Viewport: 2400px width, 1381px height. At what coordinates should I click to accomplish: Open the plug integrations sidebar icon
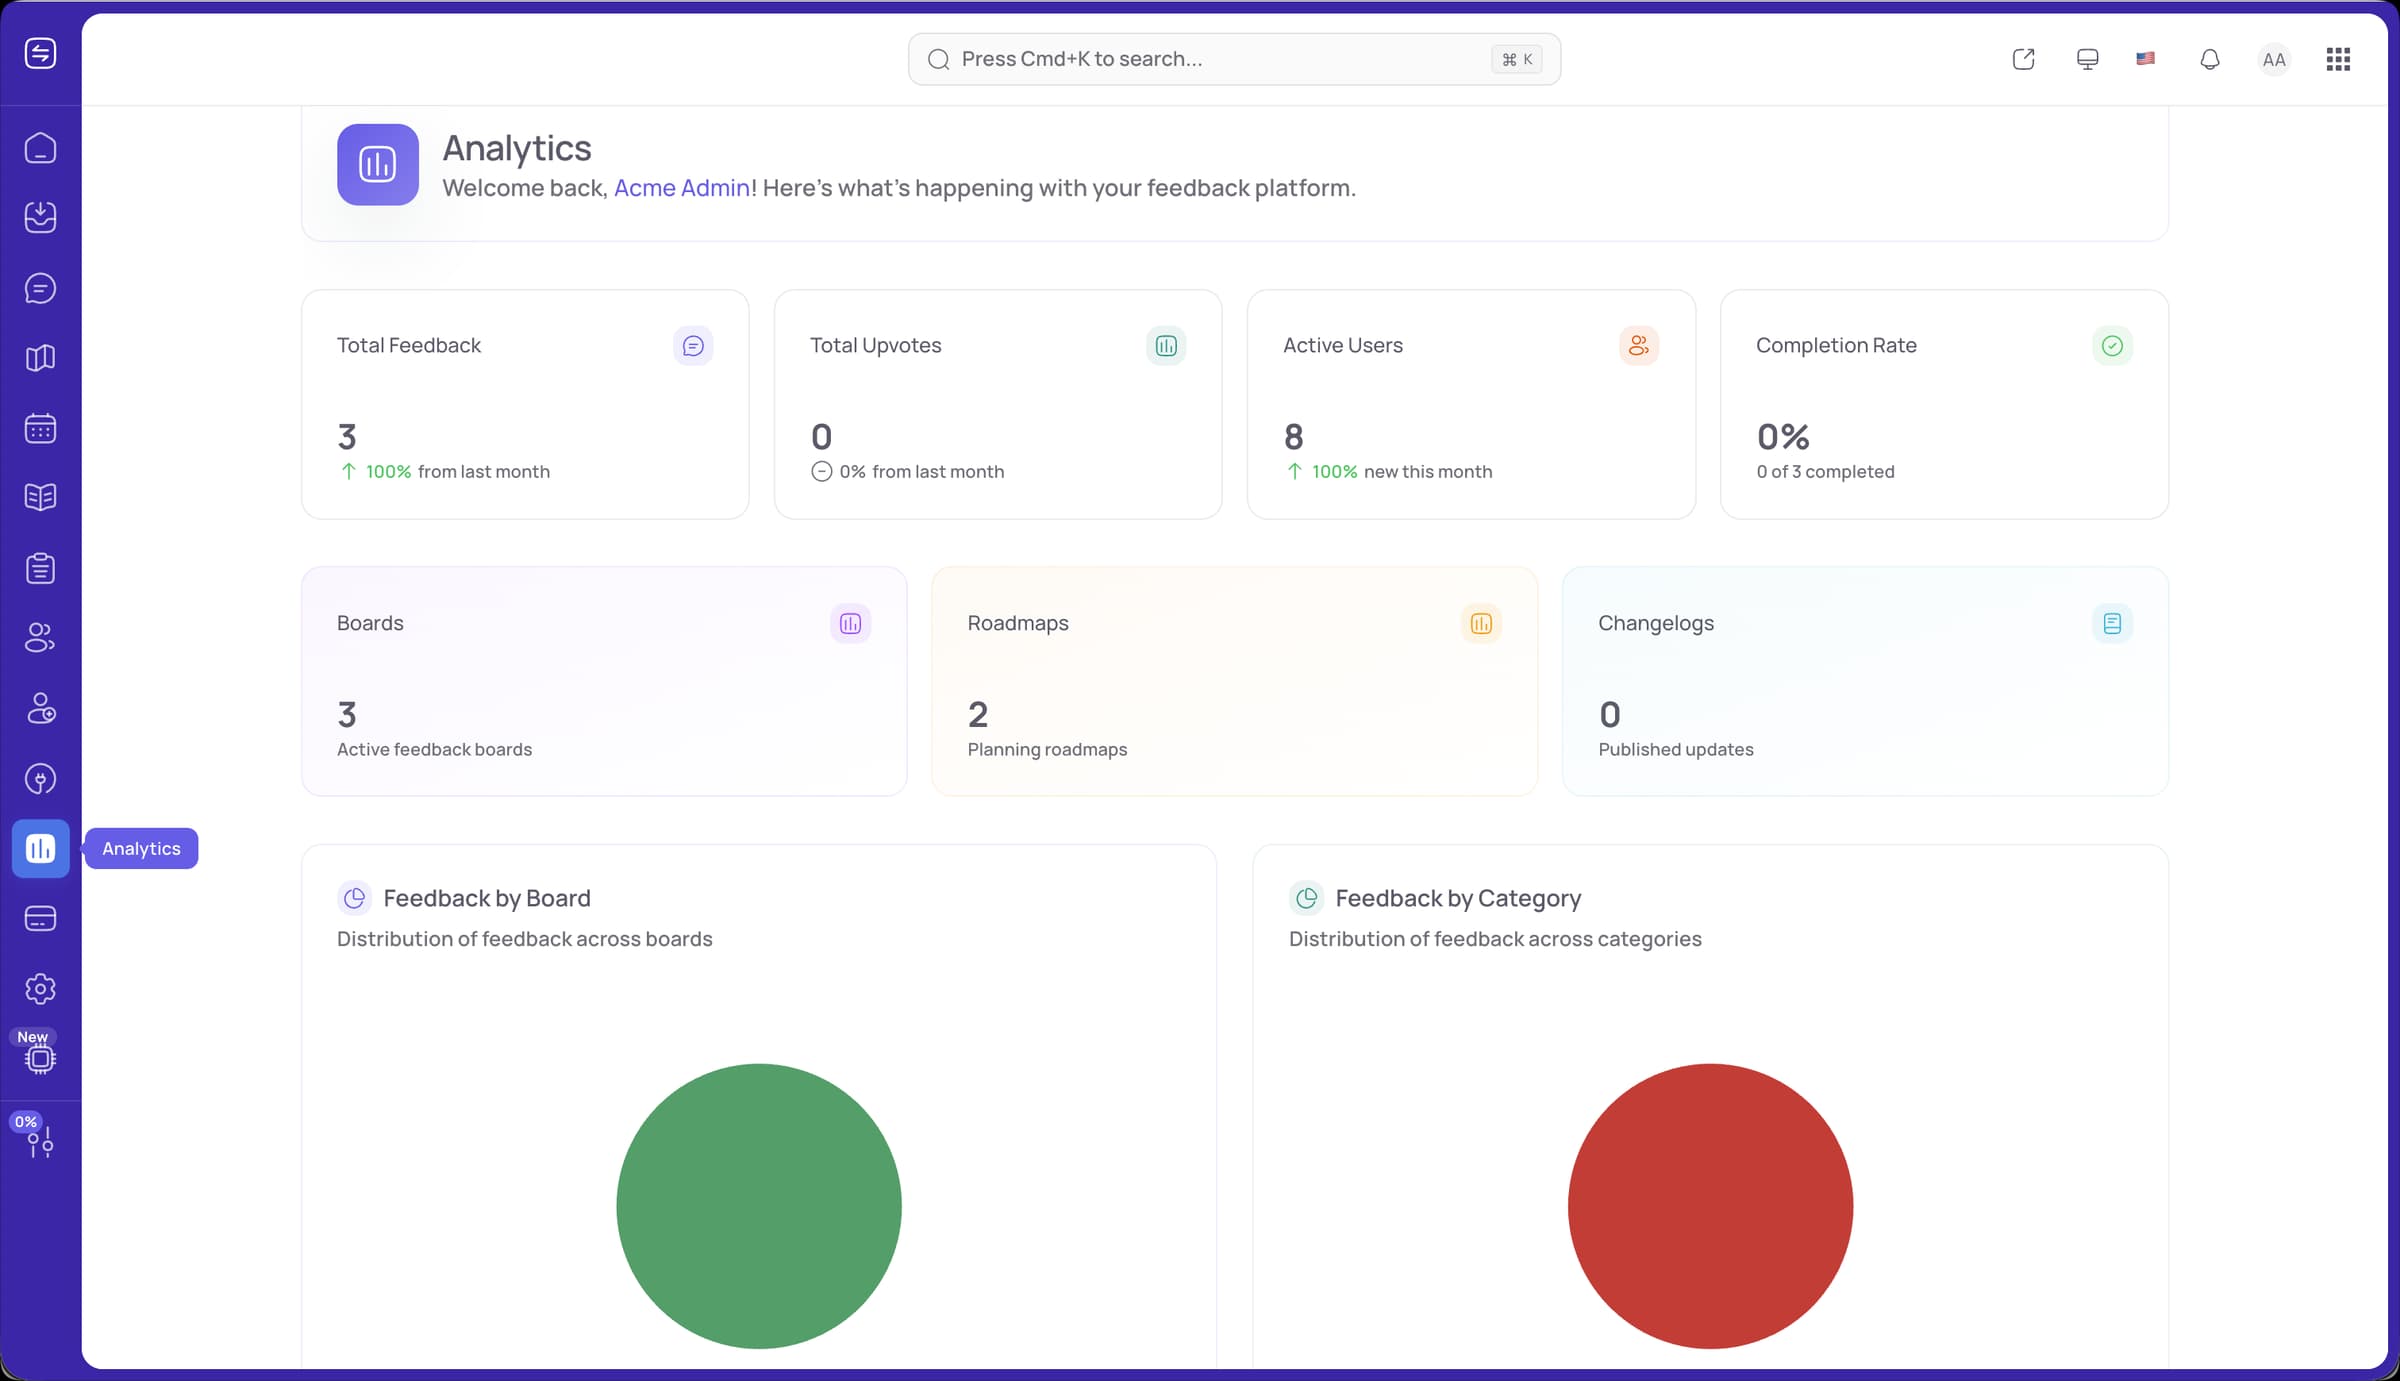pos(40,778)
